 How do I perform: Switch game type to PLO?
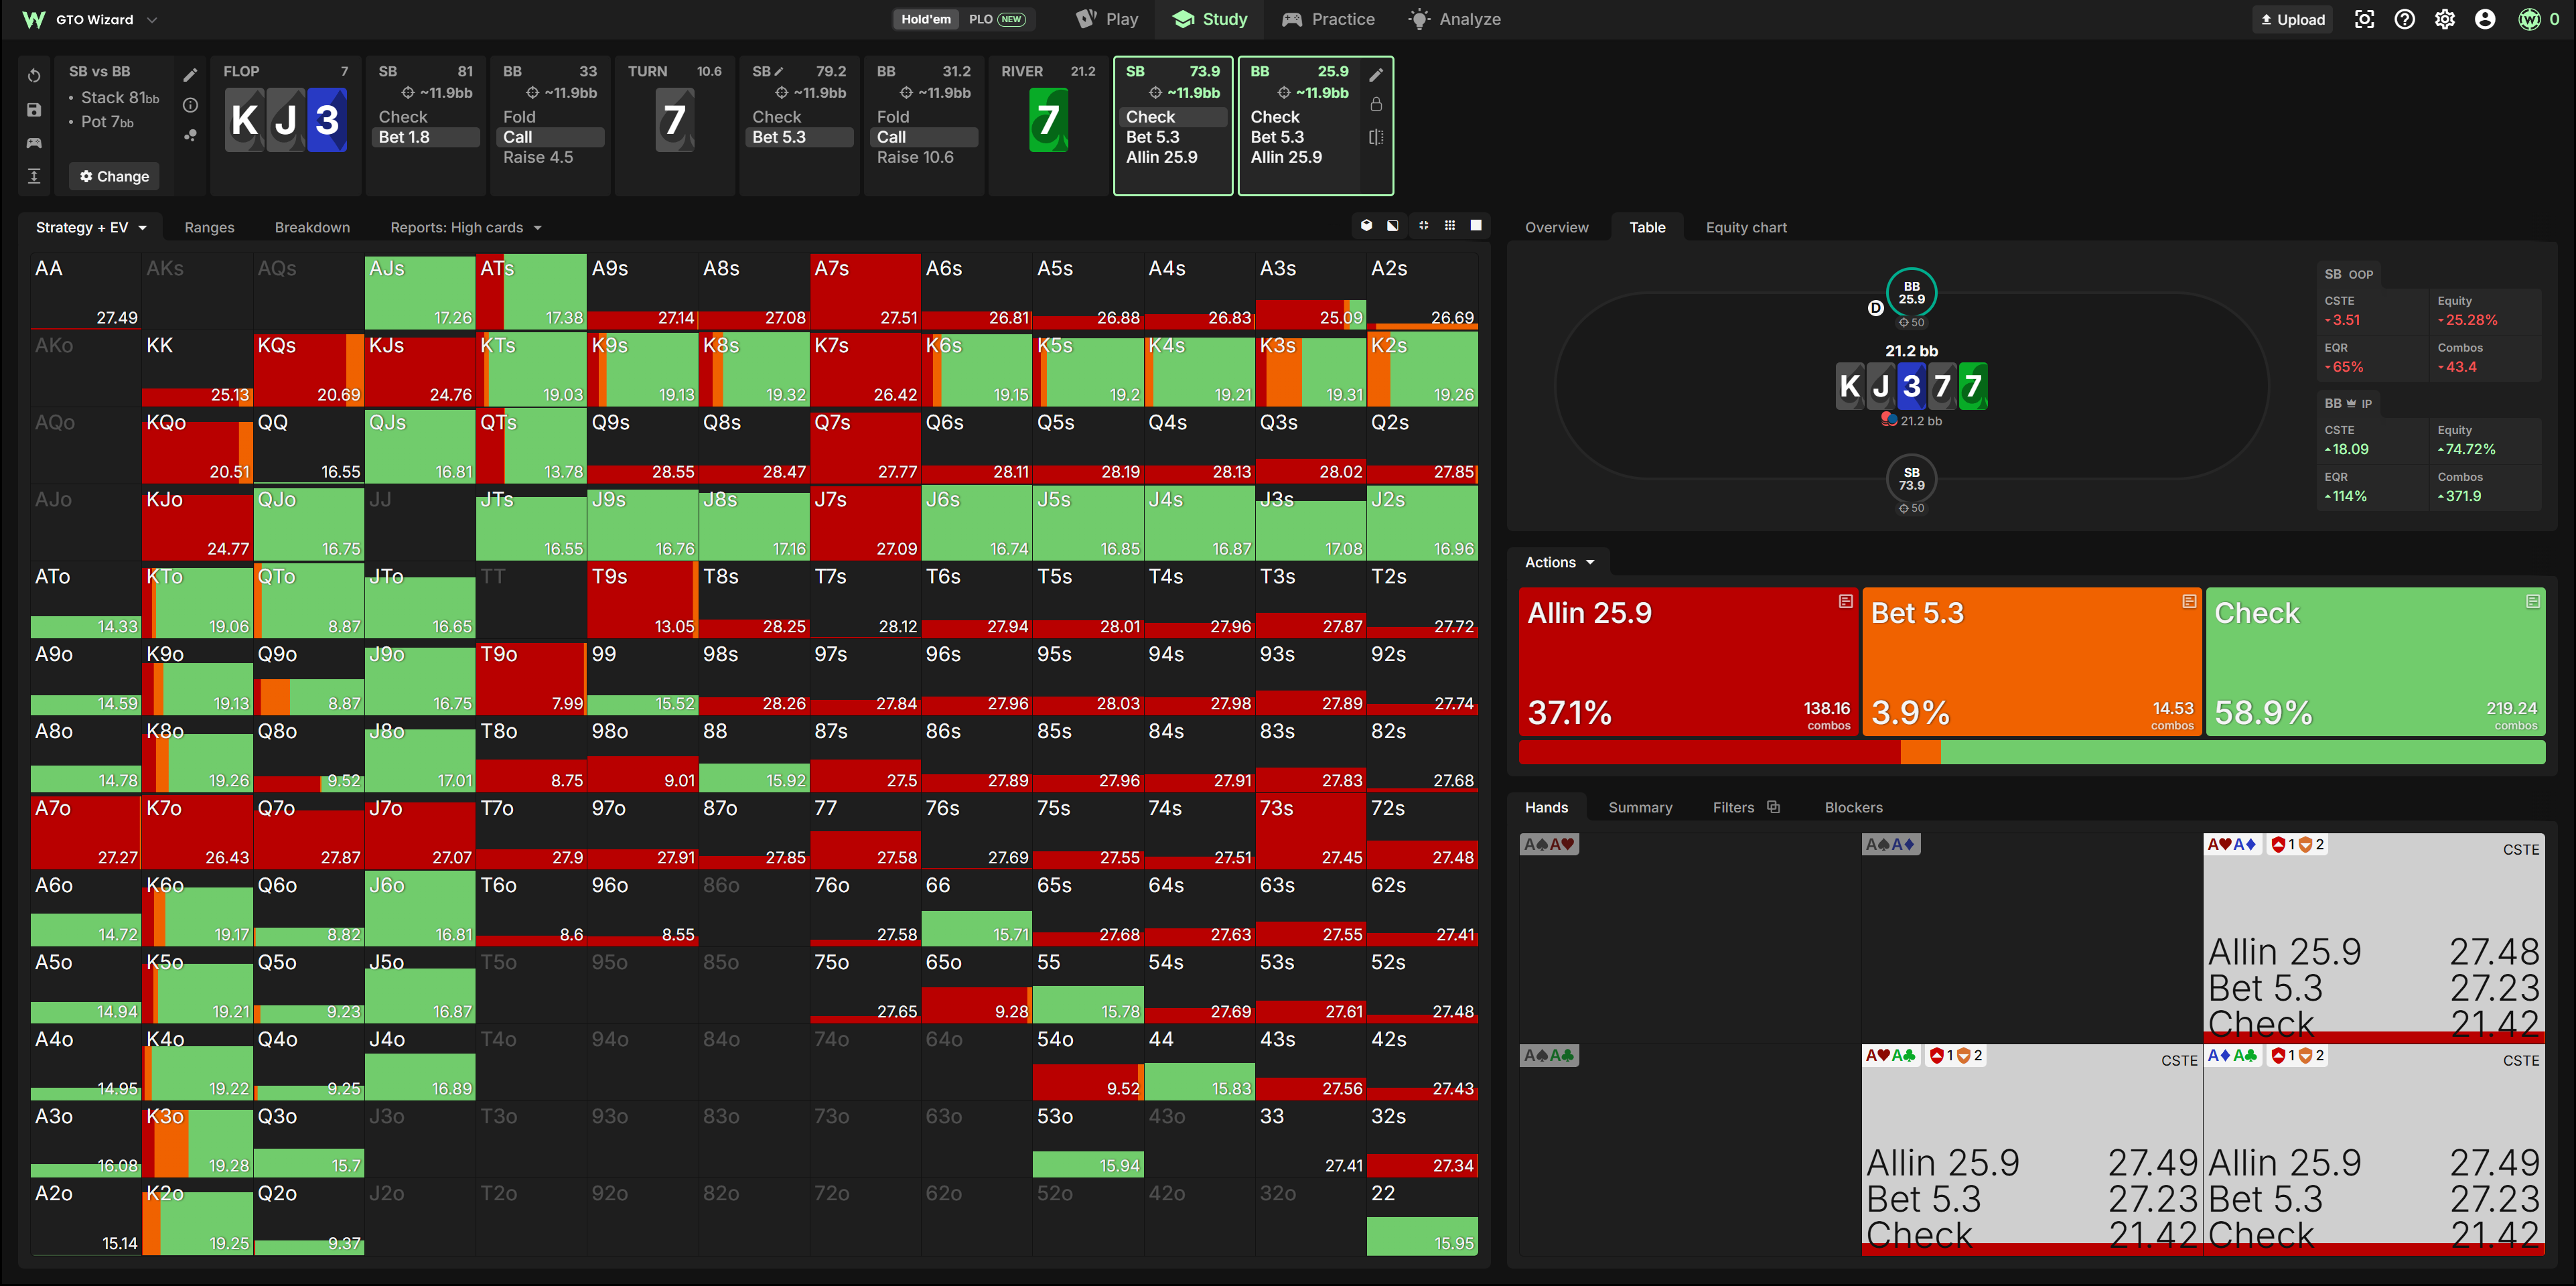point(997,19)
